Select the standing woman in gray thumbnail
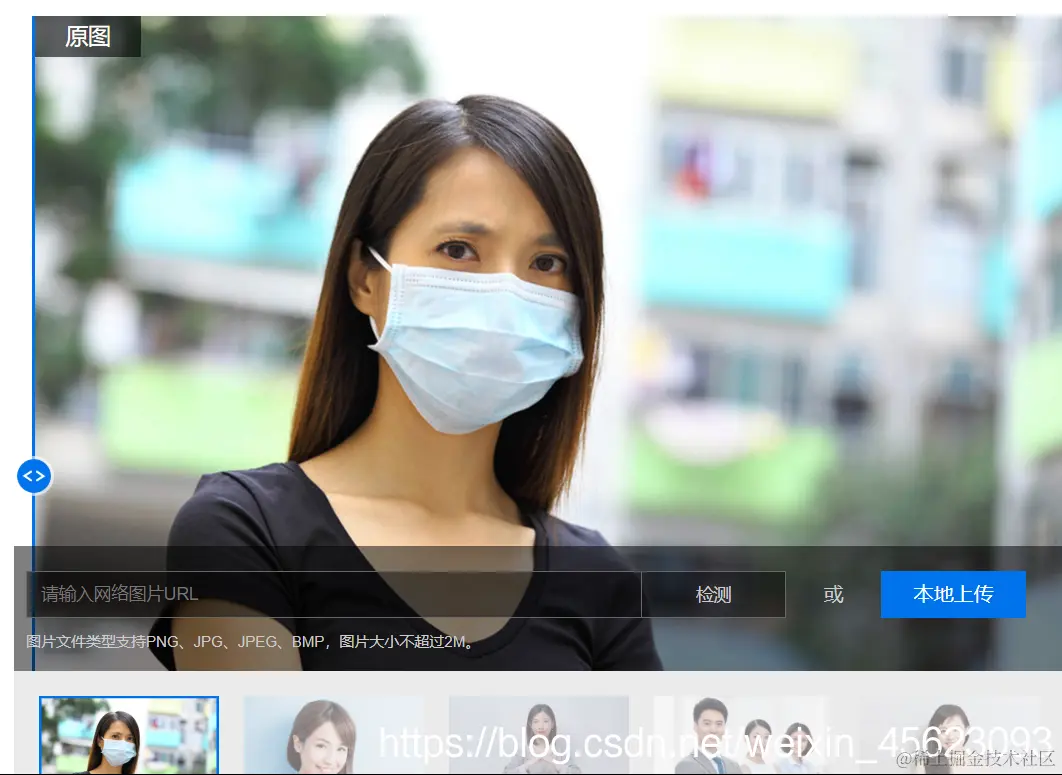Screen dimensions: 1062x775 pos(538,735)
